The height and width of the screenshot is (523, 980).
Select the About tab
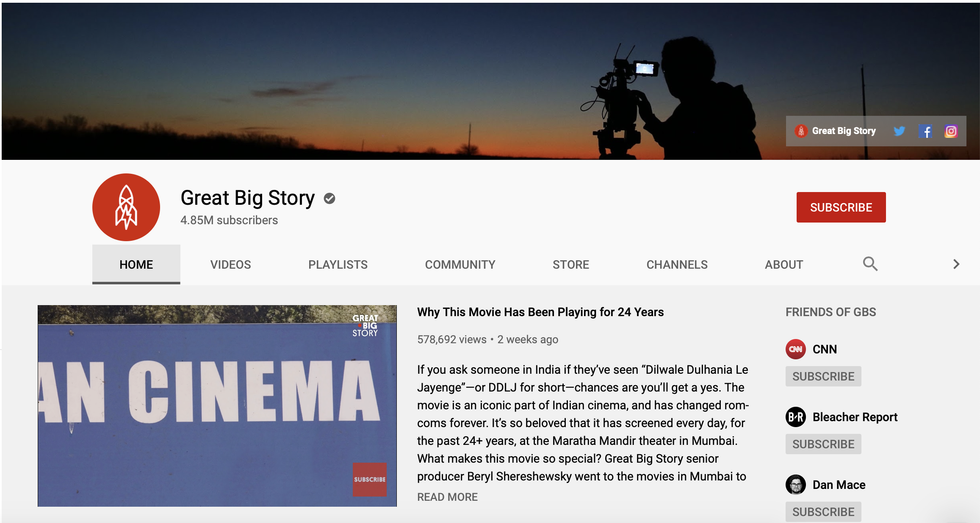coord(784,265)
